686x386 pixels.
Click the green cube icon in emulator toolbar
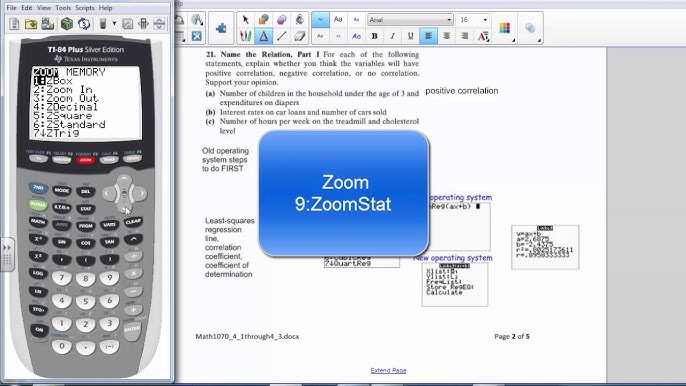click(x=67, y=24)
